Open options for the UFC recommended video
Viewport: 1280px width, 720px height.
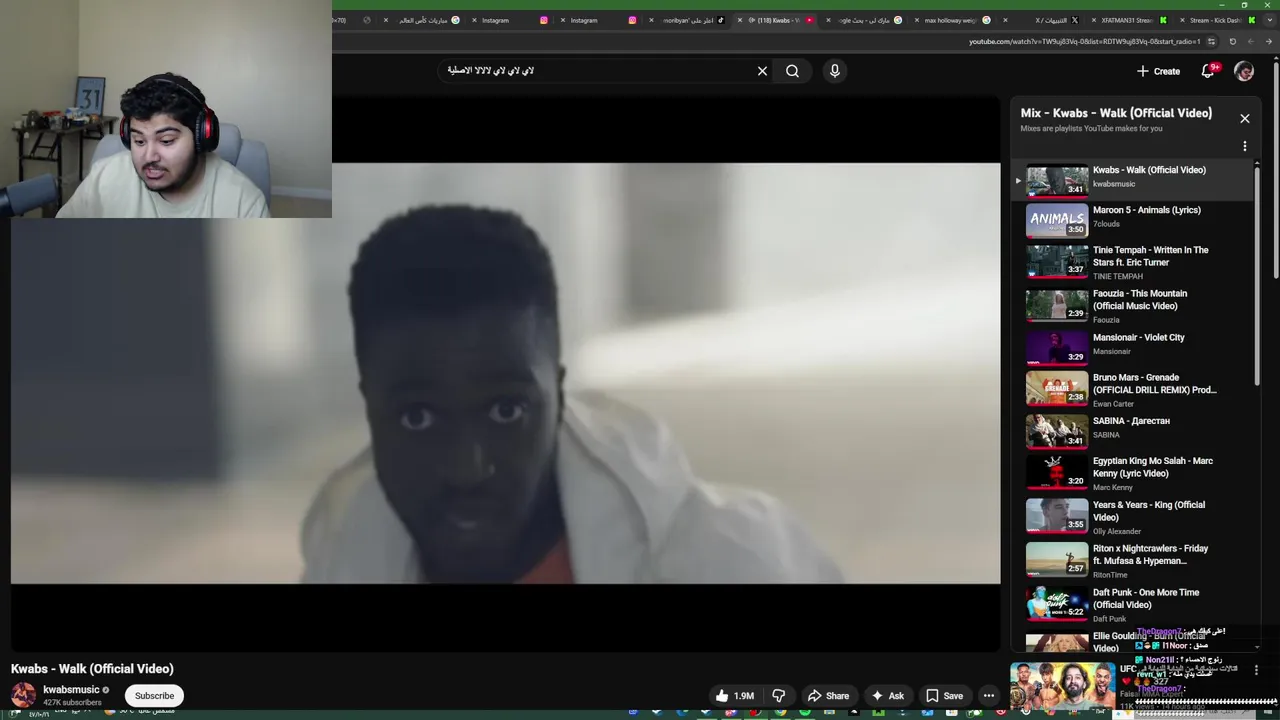(x=1257, y=670)
